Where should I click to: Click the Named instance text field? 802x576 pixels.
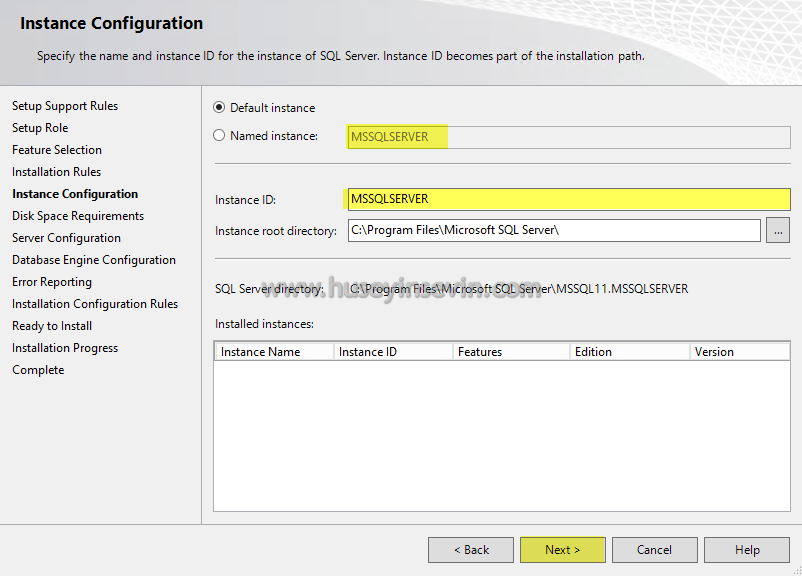(569, 137)
